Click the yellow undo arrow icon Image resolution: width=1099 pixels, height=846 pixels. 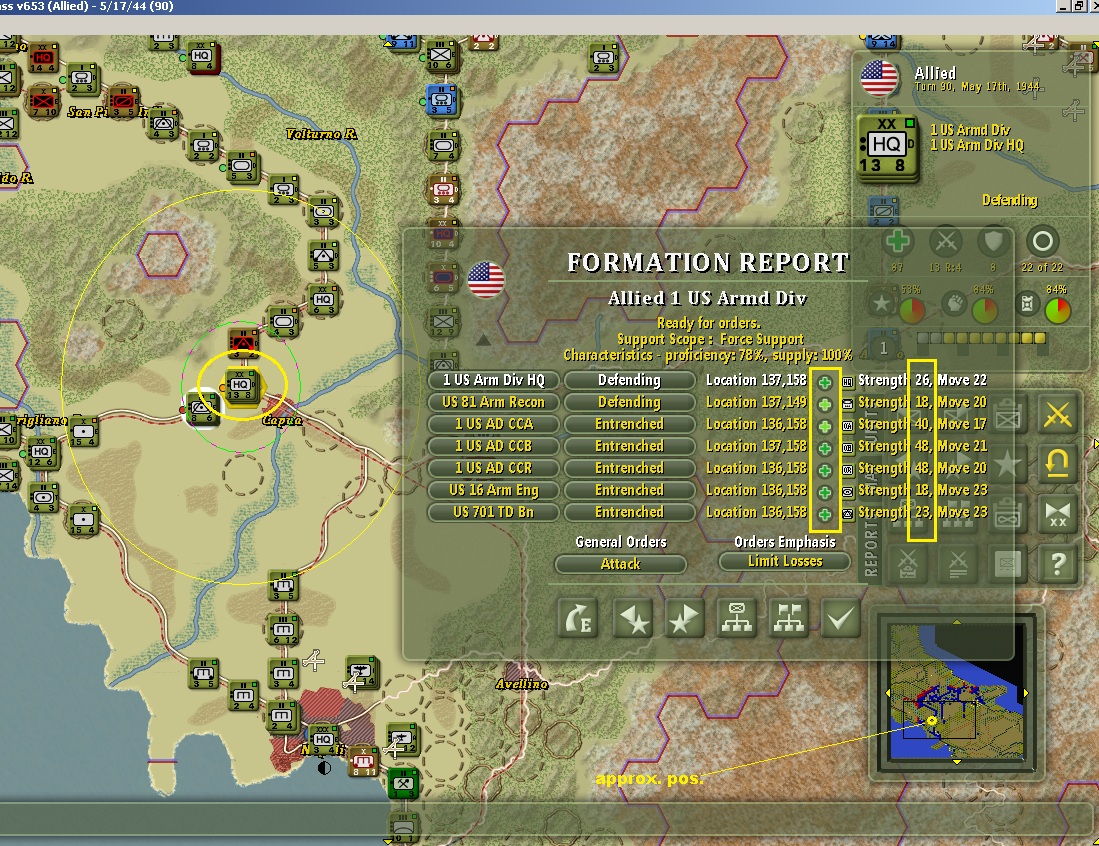pyautogui.click(x=1057, y=463)
